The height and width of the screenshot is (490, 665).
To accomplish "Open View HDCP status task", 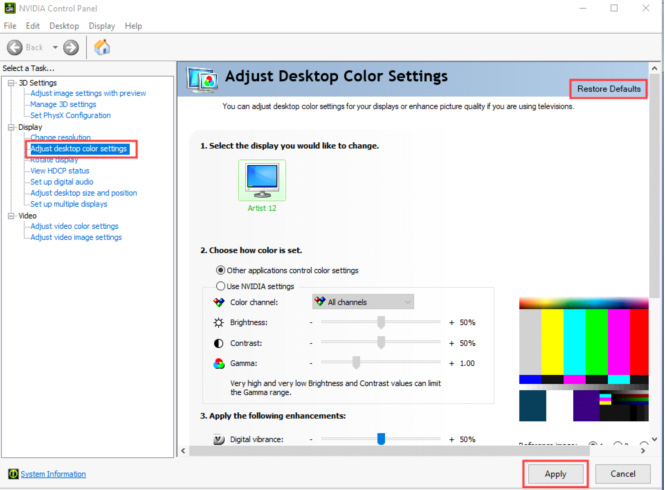I will point(60,171).
